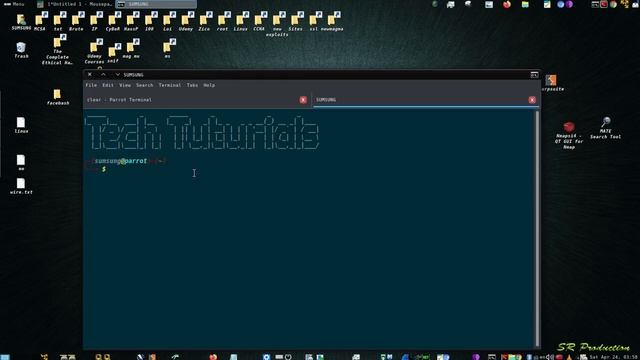Image resolution: width=640 pixels, height=360 pixels.
Task: Select the snif folder shortcut
Action: pos(113,53)
